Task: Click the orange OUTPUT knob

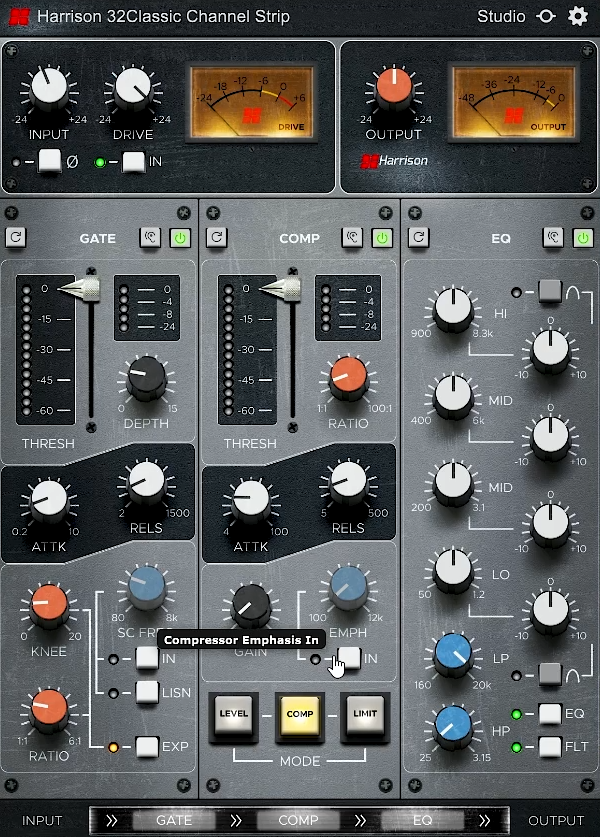Action: (394, 88)
